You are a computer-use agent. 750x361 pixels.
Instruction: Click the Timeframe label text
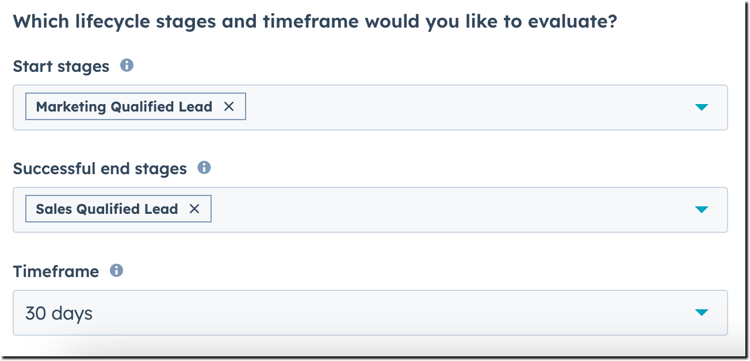click(x=56, y=272)
